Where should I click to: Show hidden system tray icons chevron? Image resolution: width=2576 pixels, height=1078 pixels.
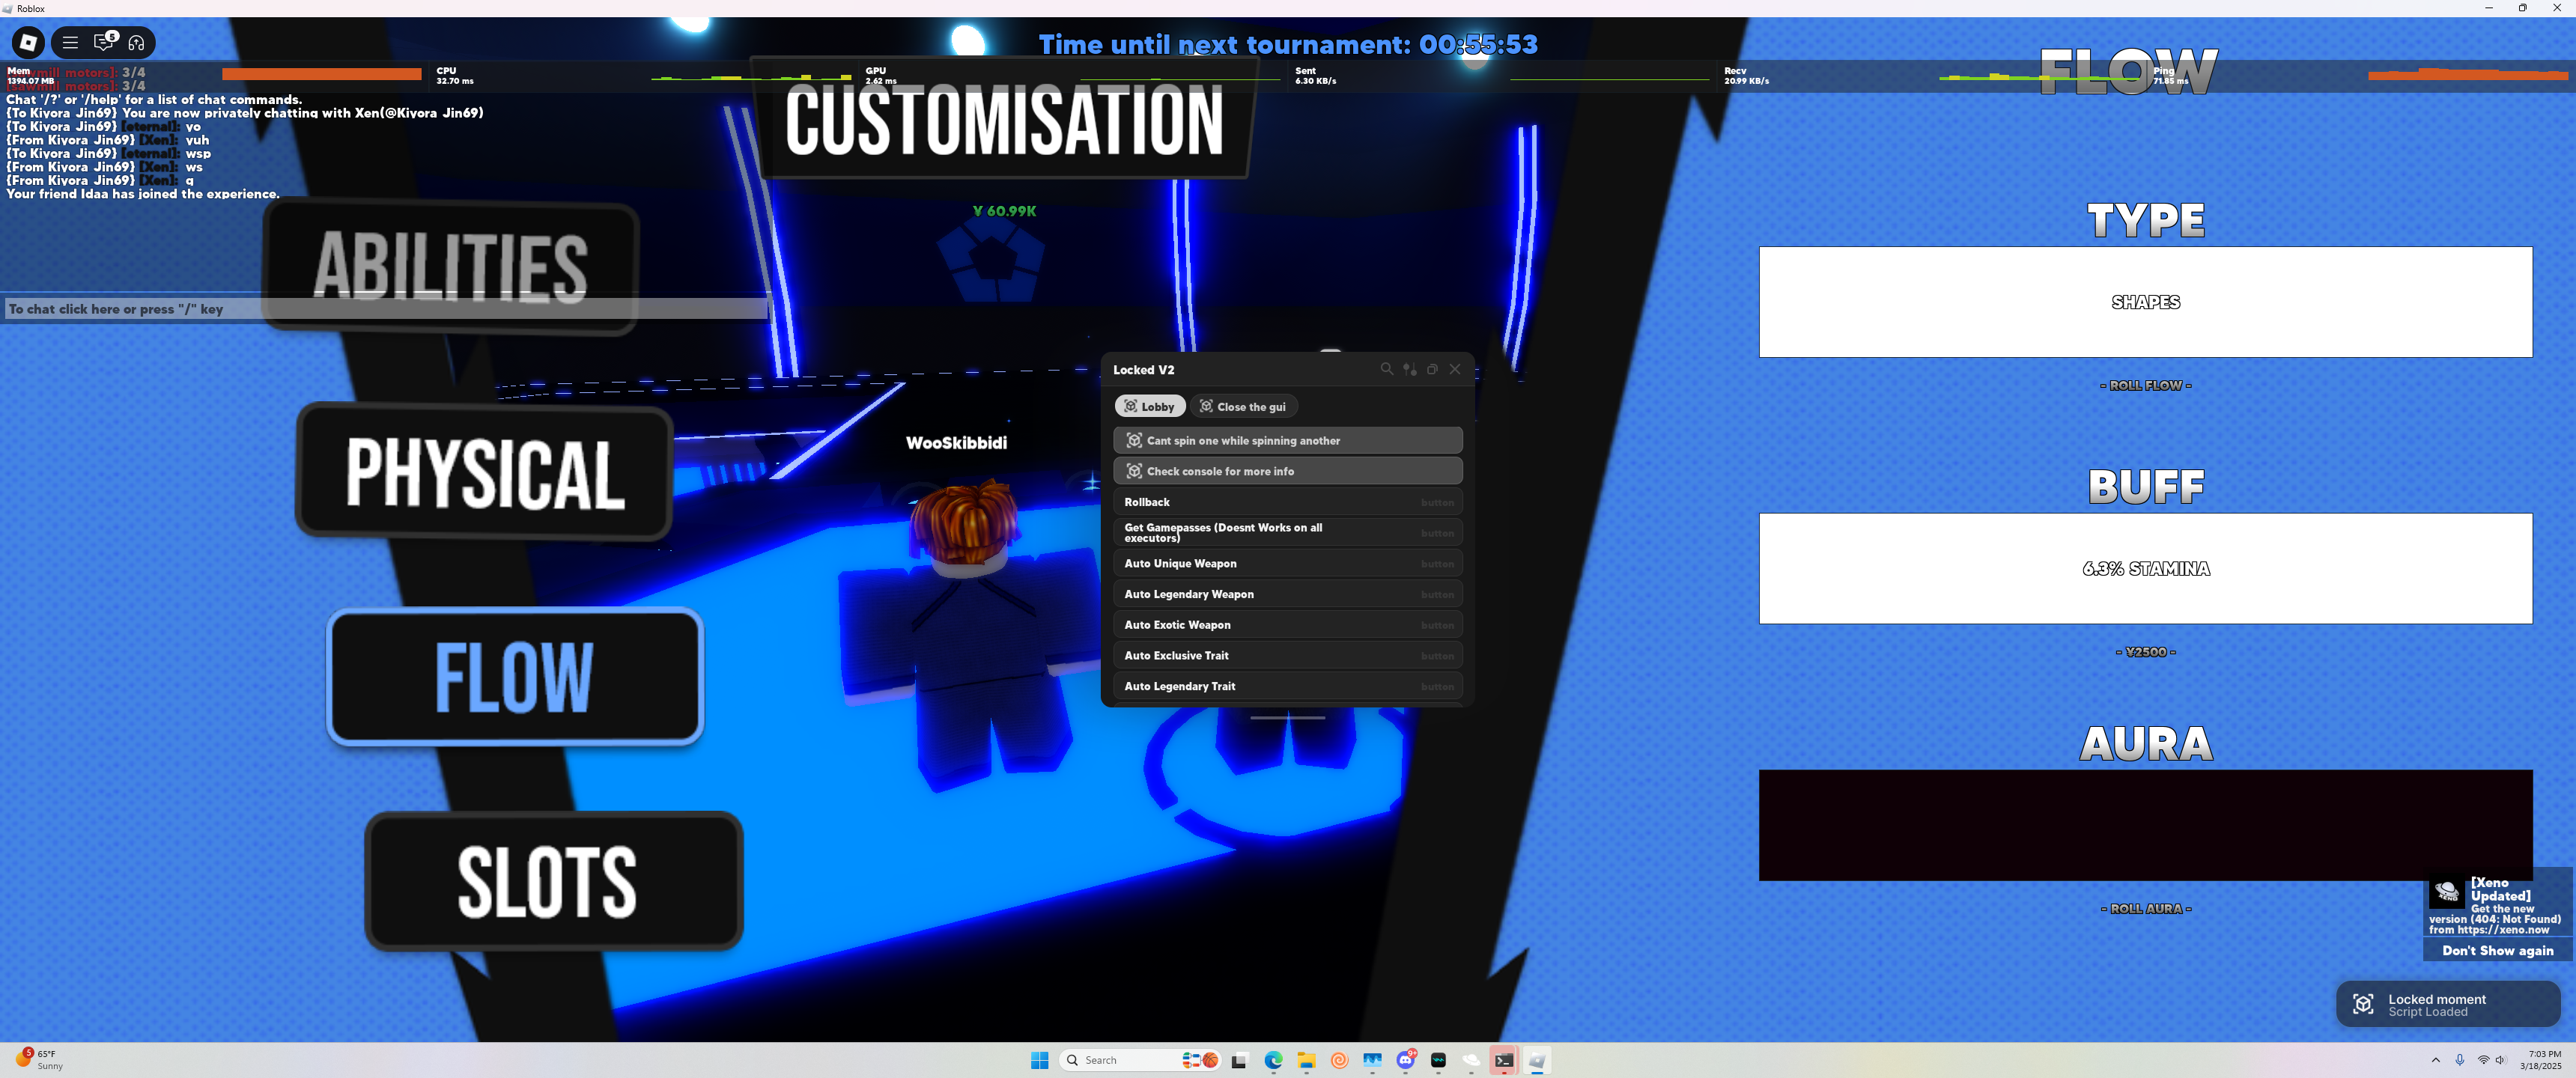(x=2435, y=1060)
